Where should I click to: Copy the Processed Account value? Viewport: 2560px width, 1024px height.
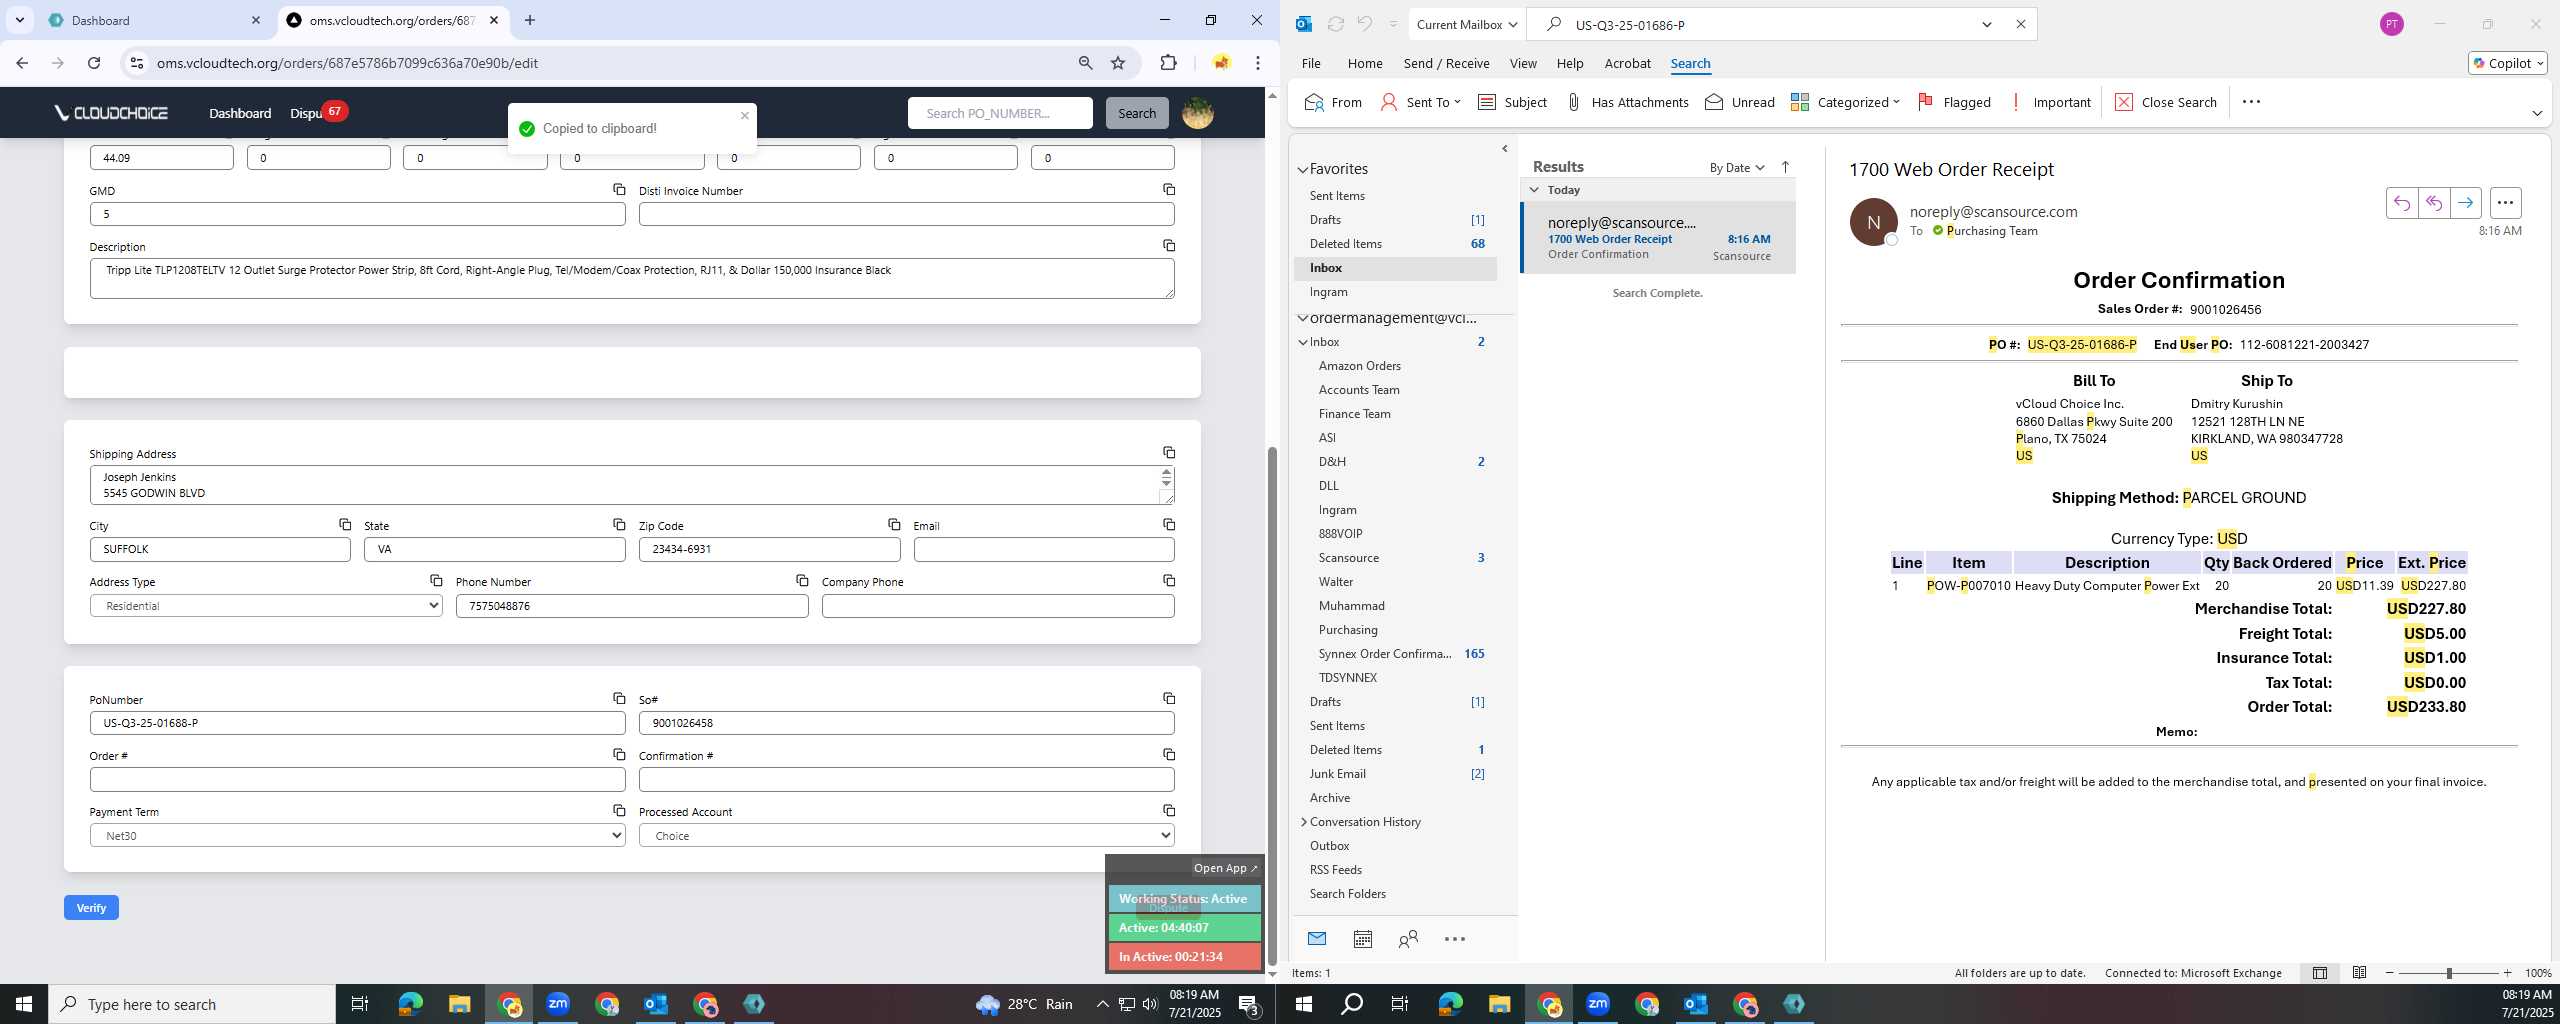[1168, 810]
